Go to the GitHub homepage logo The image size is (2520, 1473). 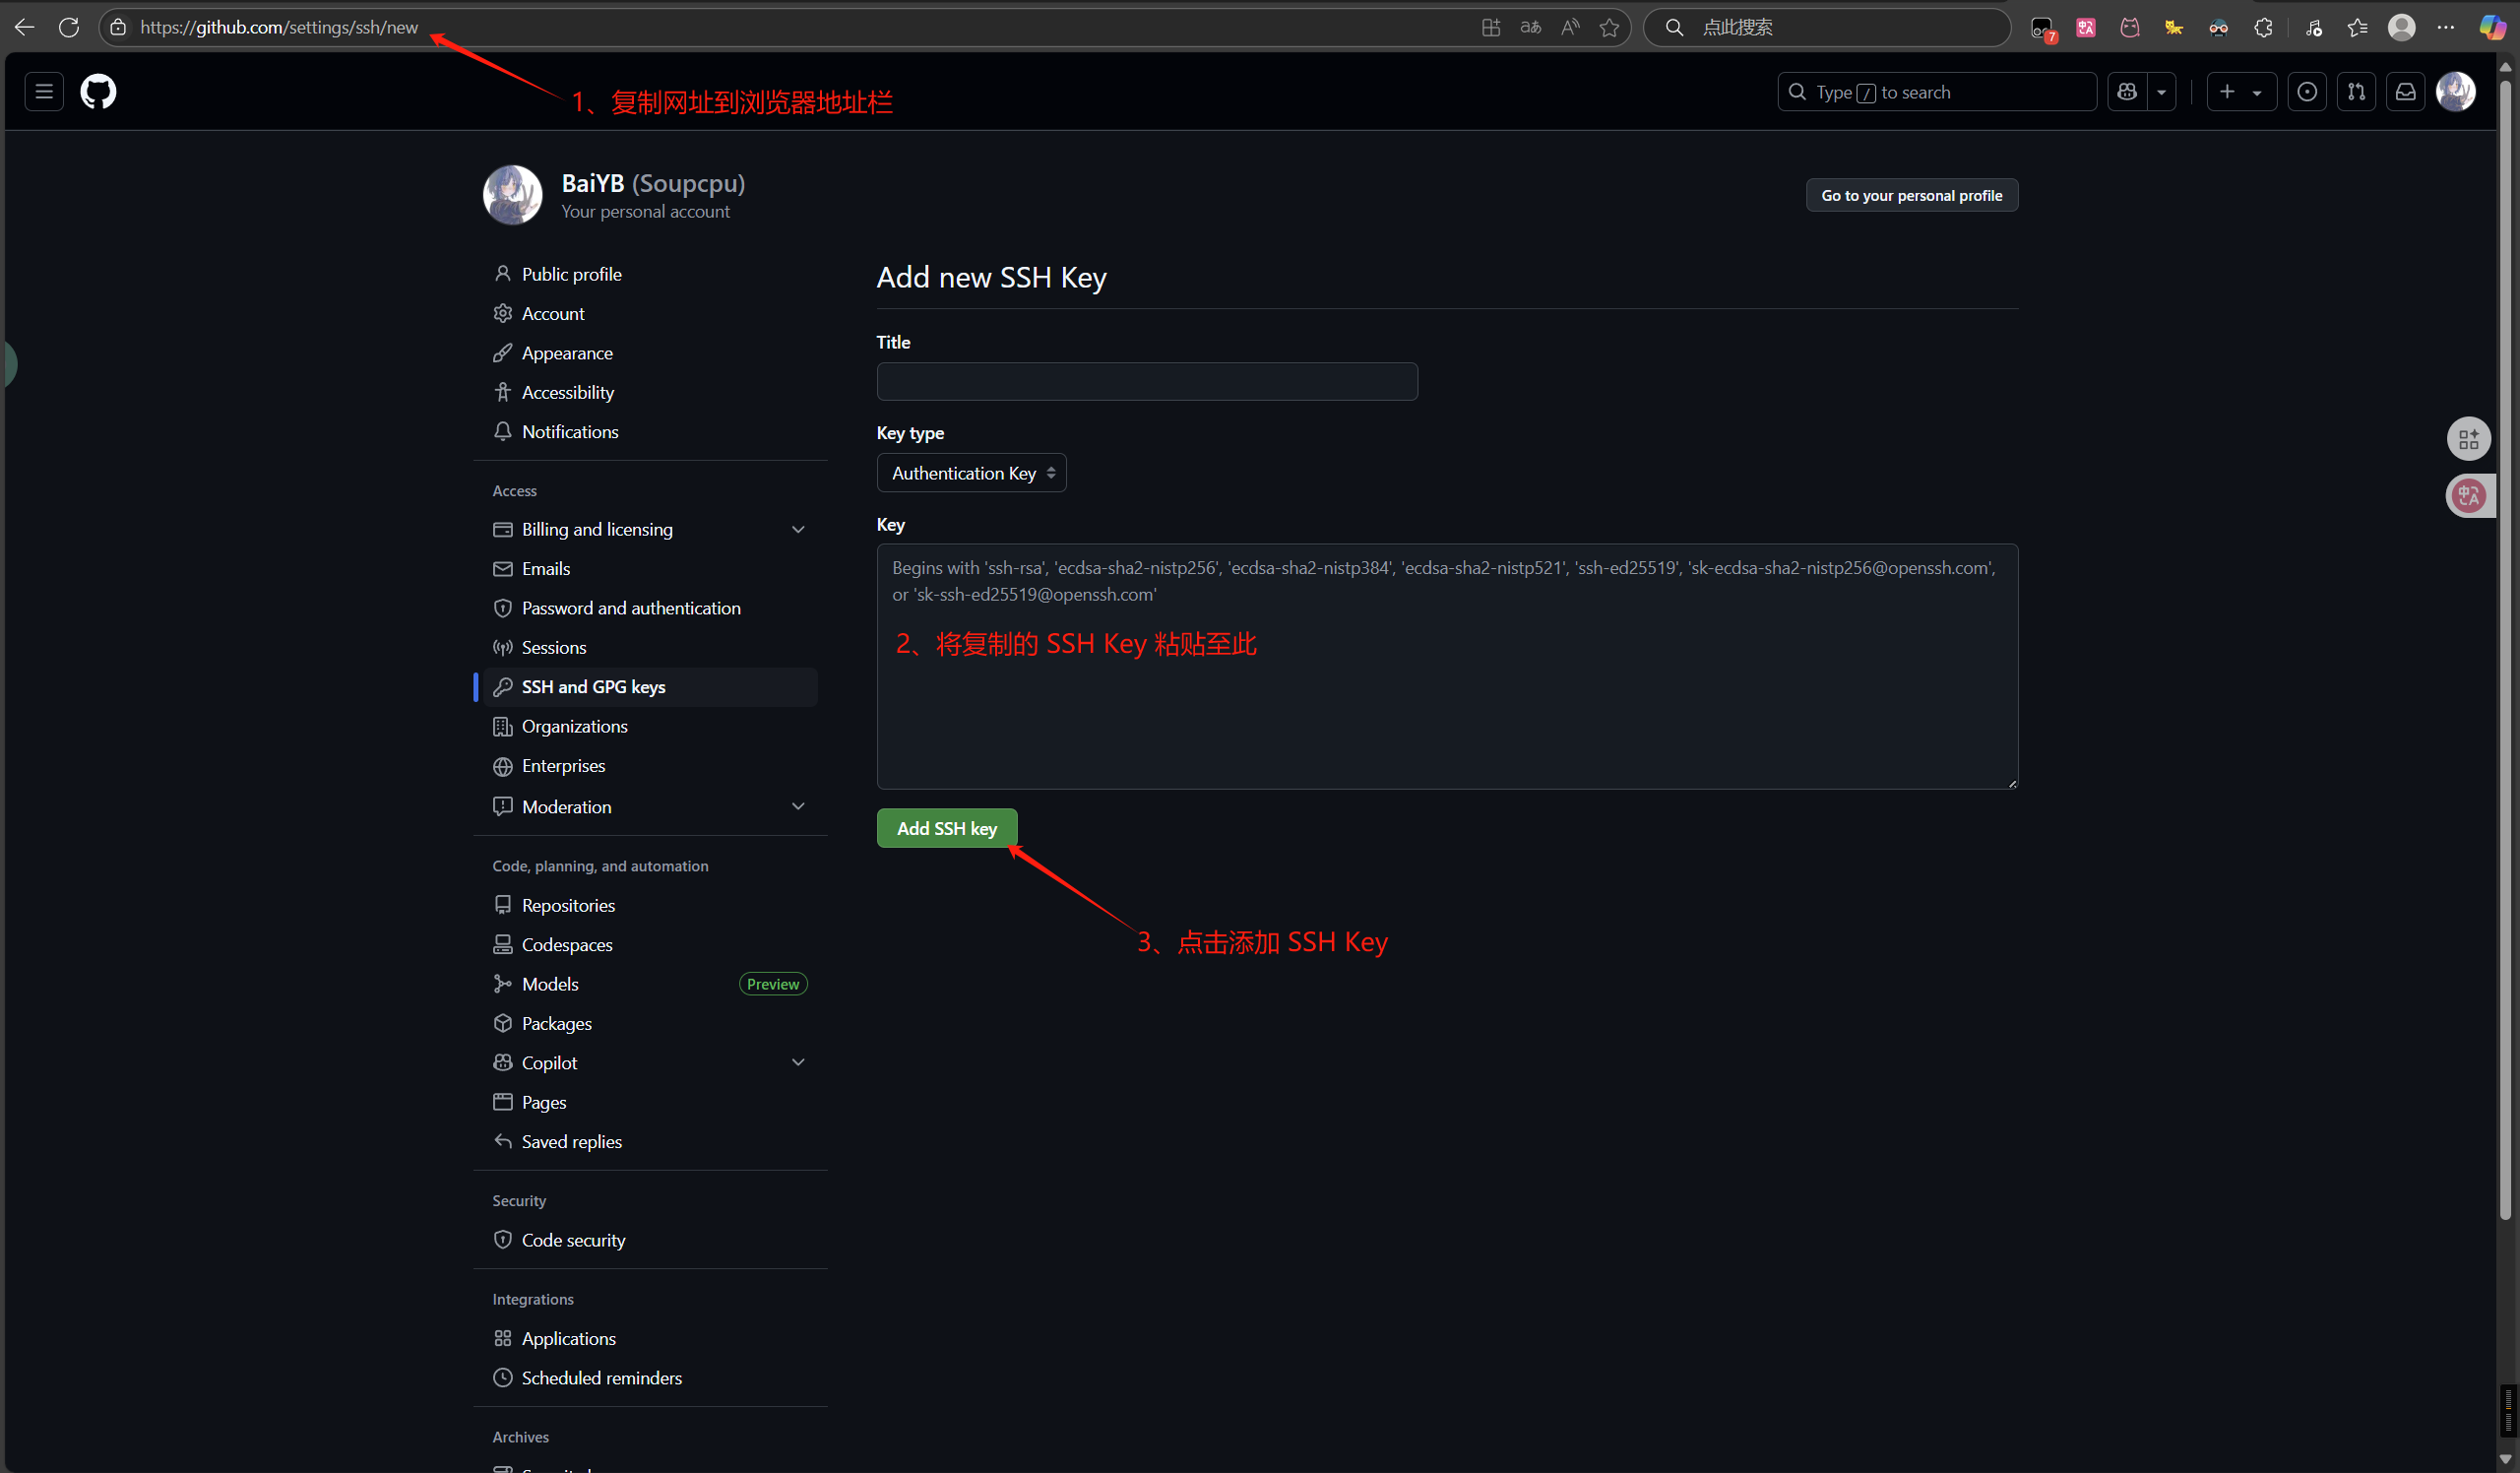98,92
